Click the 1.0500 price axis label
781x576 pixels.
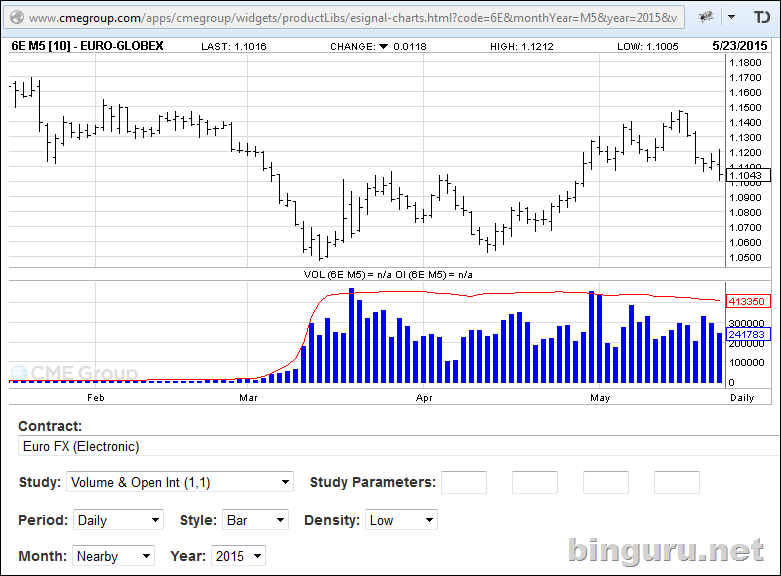click(745, 258)
